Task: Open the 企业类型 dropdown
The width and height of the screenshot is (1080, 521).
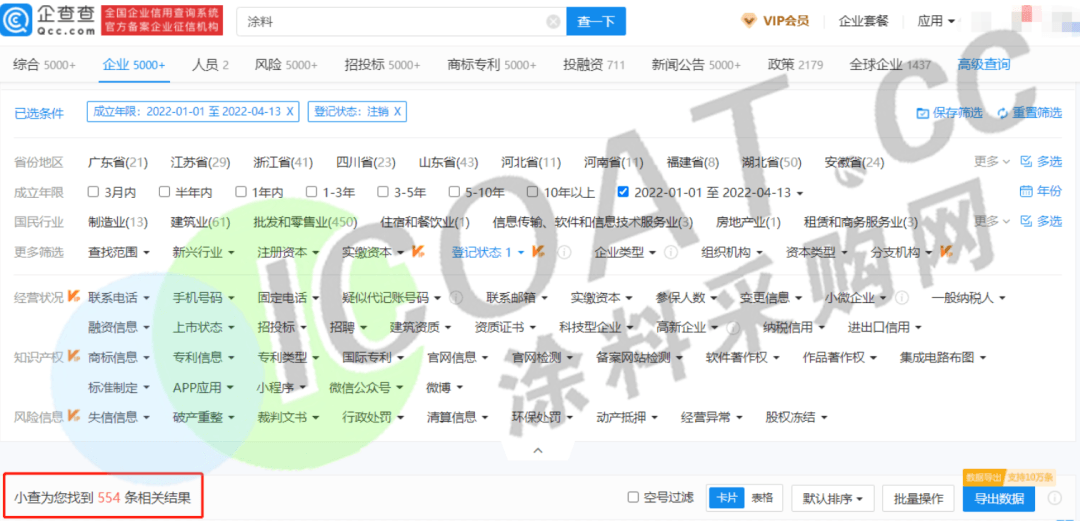Action: click(x=625, y=253)
